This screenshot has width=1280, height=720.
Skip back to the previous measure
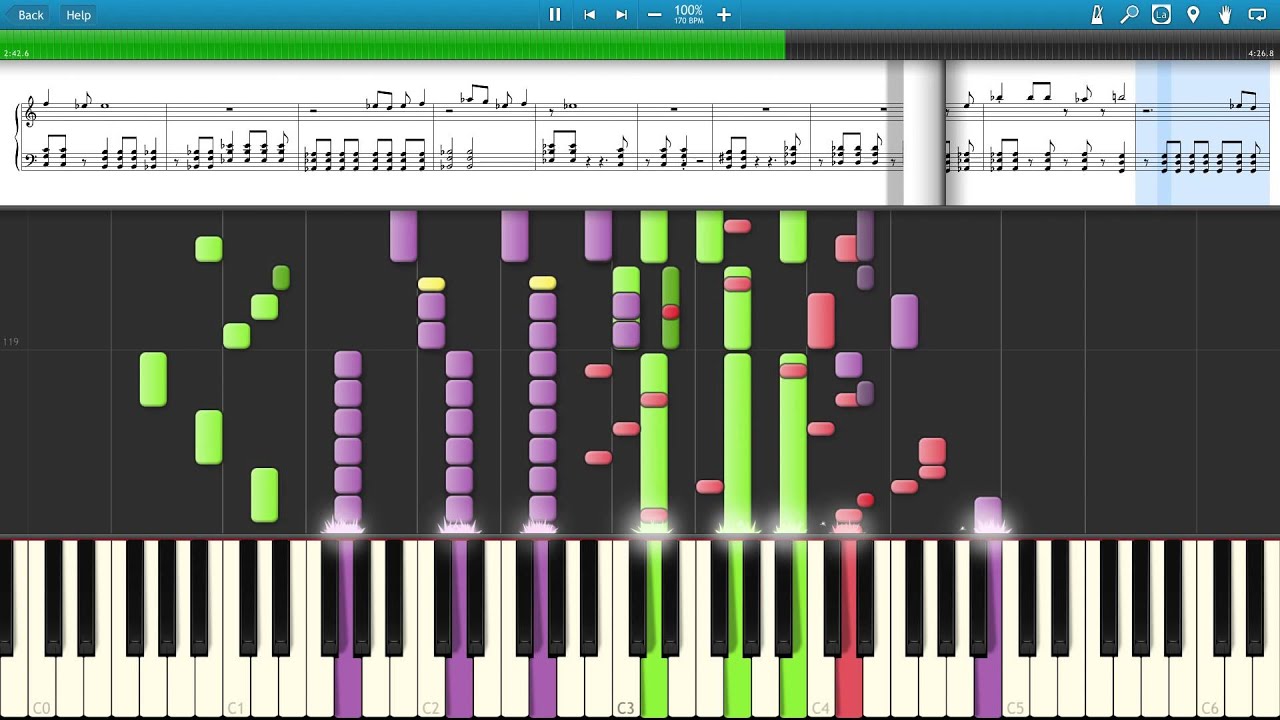[589, 15]
